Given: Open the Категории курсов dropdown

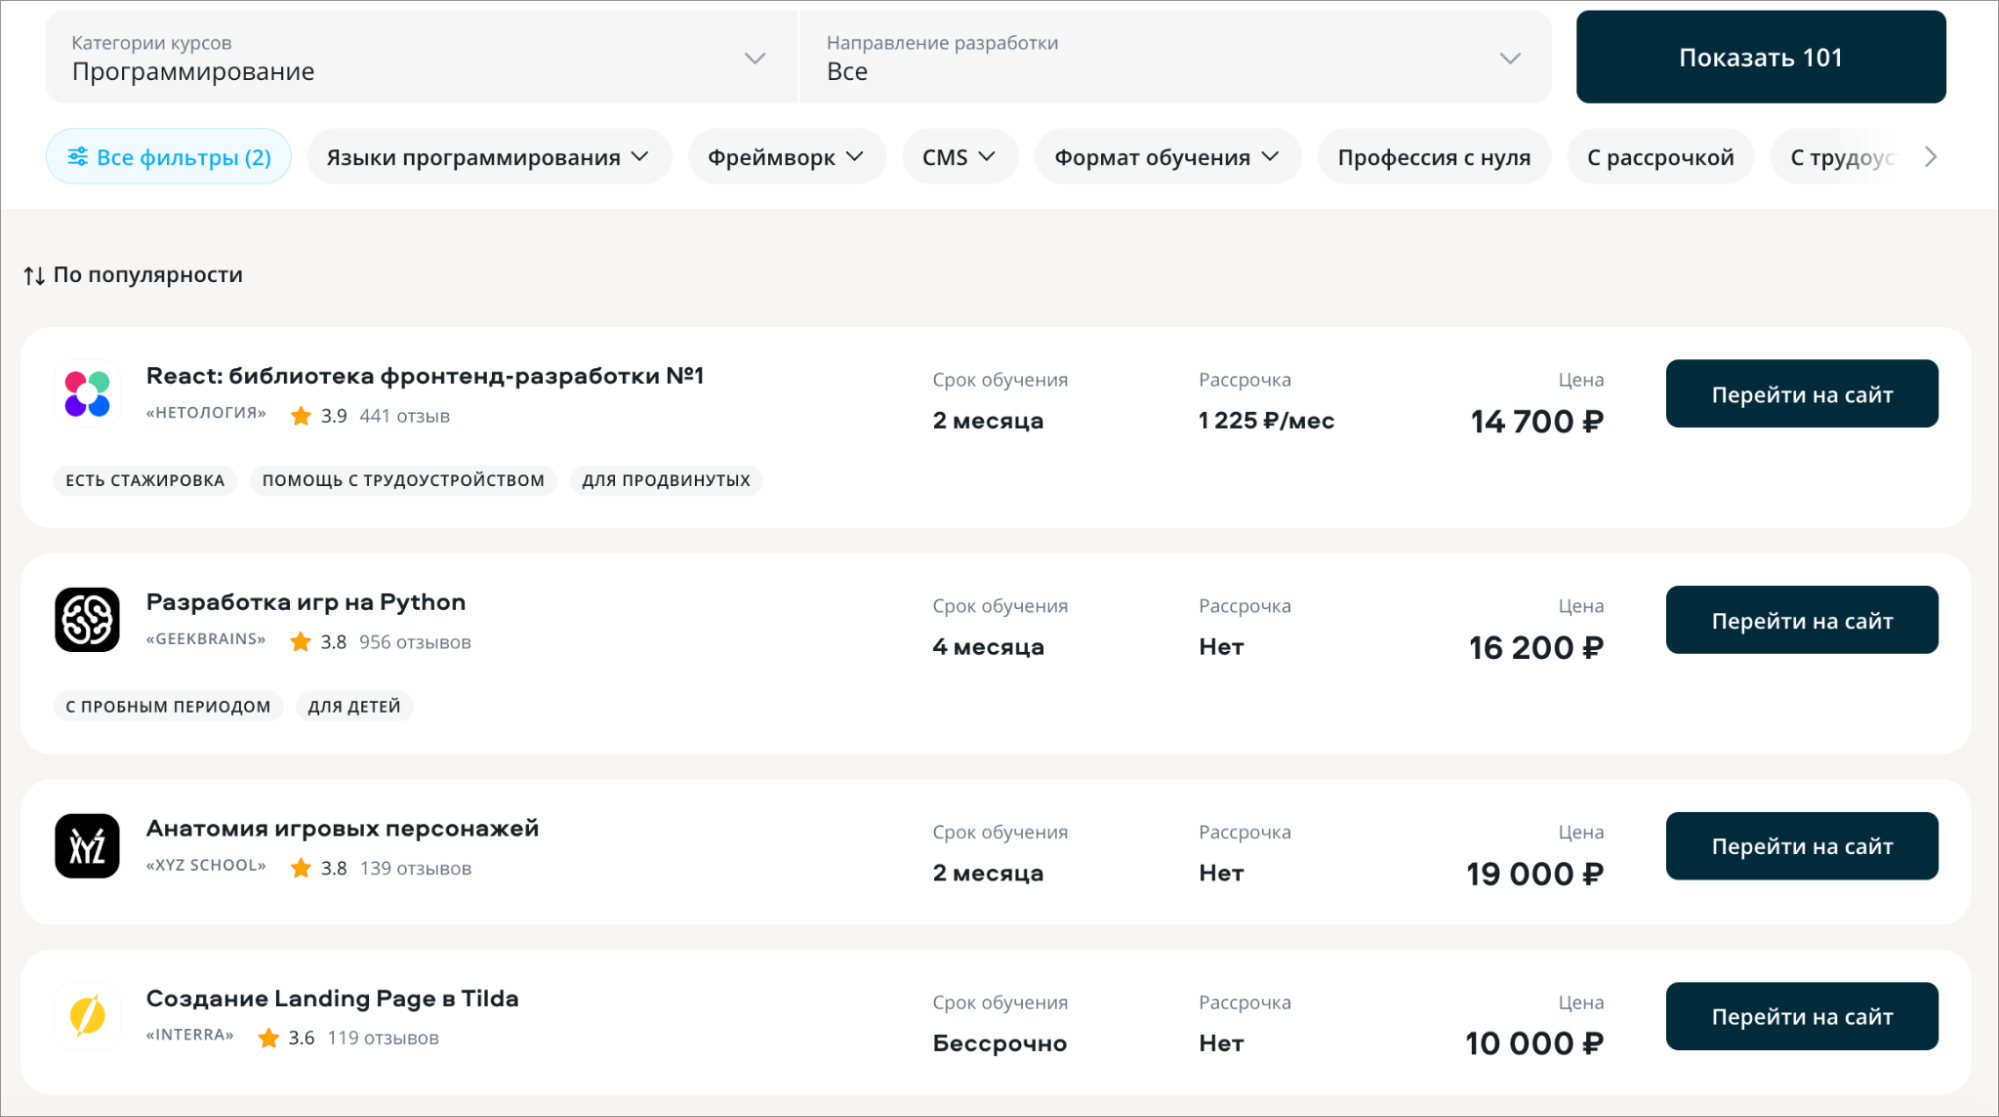Looking at the screenshot, I should (x=420, y=58).
